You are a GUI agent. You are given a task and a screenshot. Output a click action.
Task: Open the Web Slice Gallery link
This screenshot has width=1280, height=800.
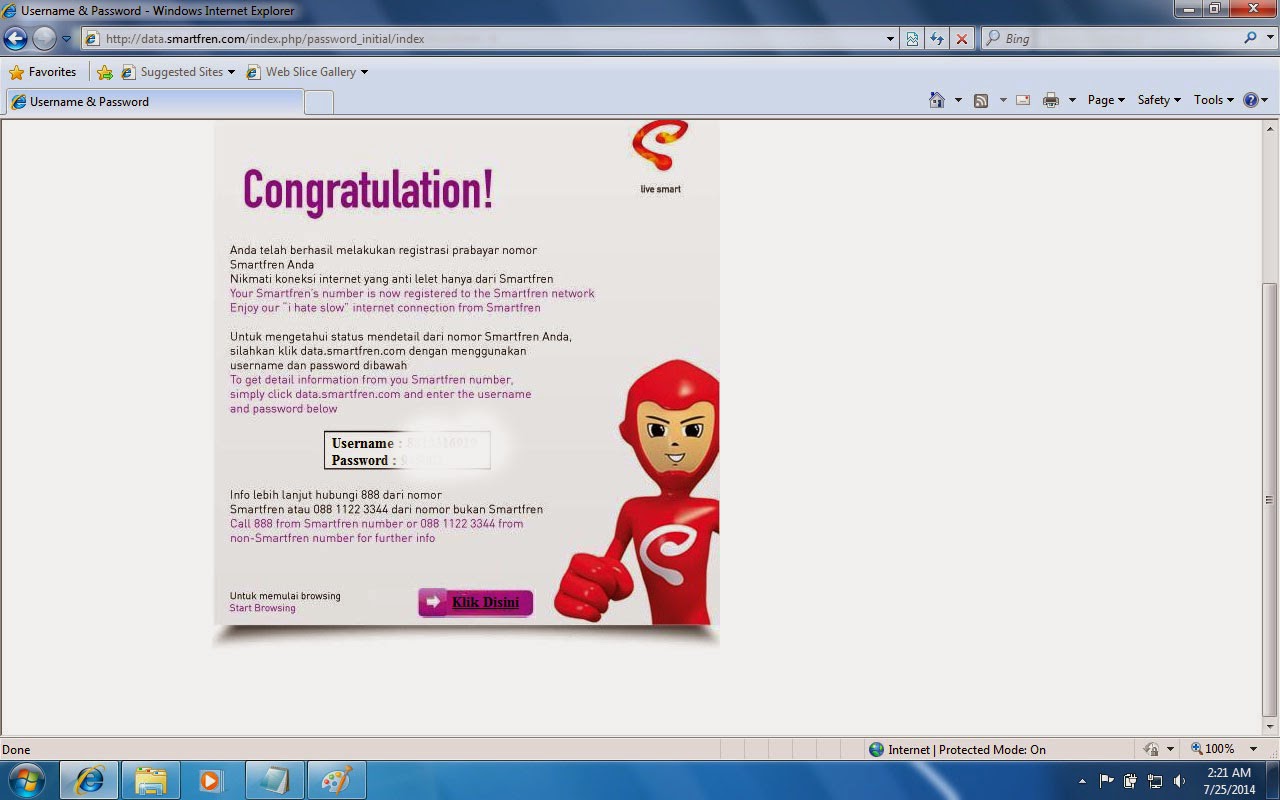pos(301,72)
